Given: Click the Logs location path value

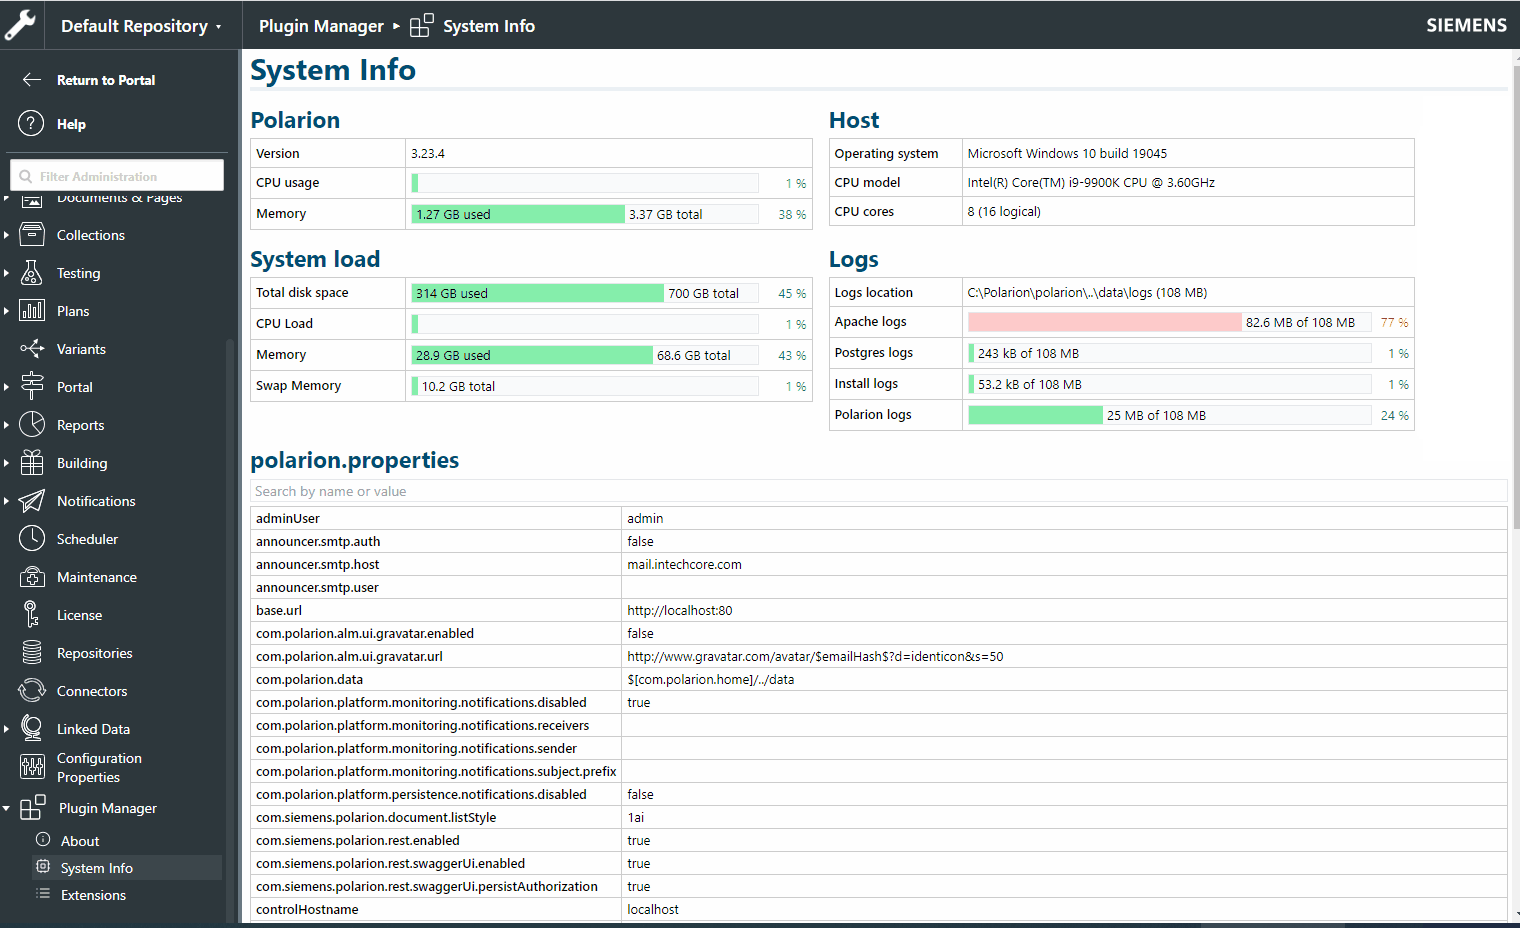Looking at the screenshot, I should click(1087, 292).
